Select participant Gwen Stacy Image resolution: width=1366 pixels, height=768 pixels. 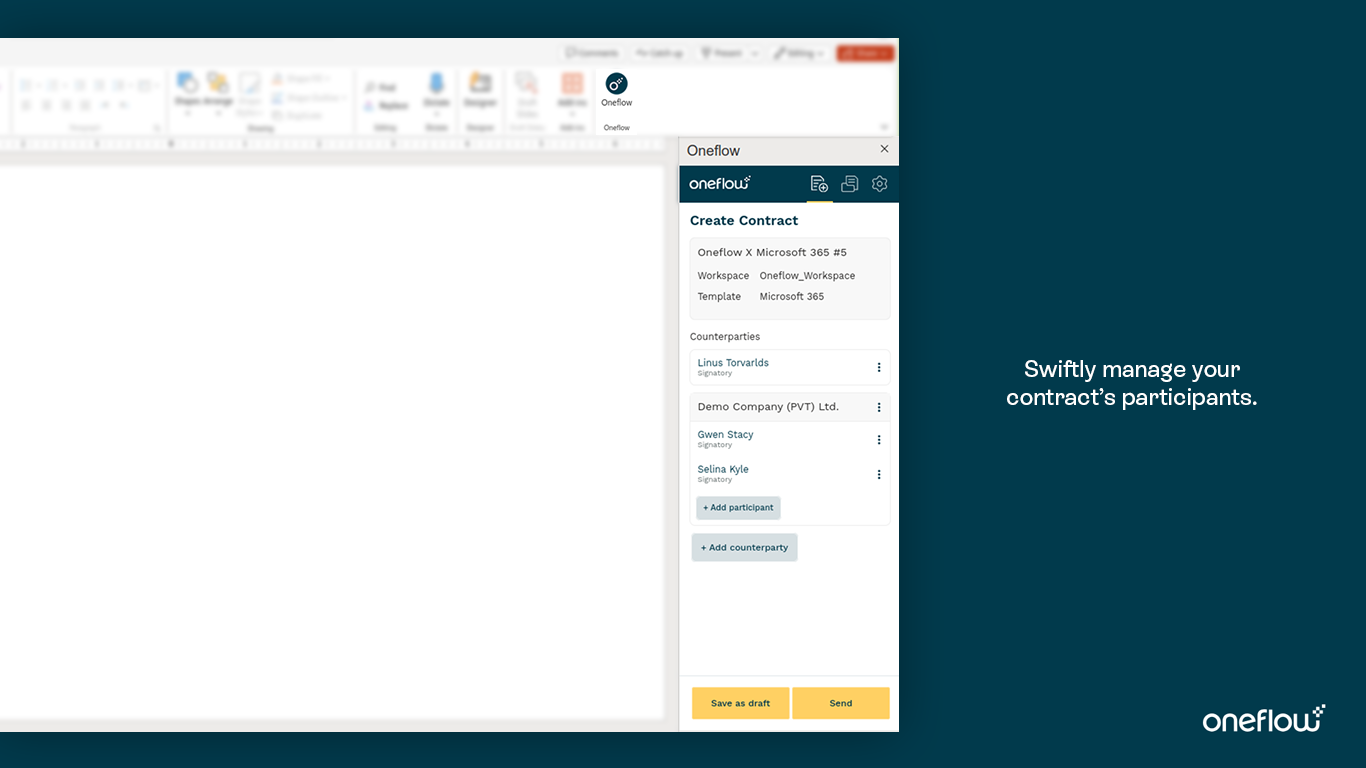[x=725, y=435]
